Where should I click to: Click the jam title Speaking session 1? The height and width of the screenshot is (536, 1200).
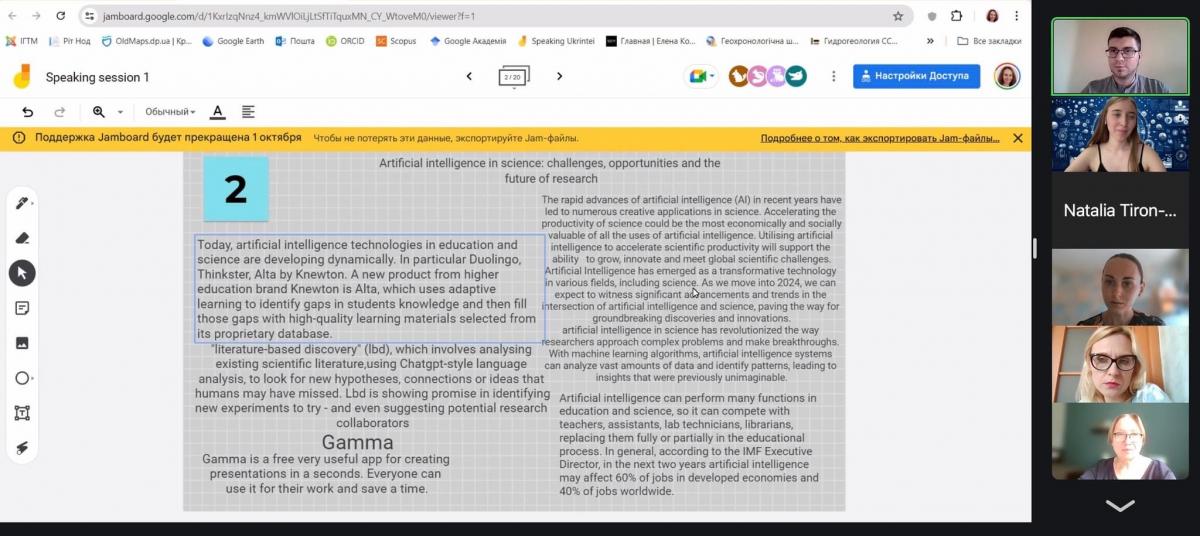(x=97, y=77)
